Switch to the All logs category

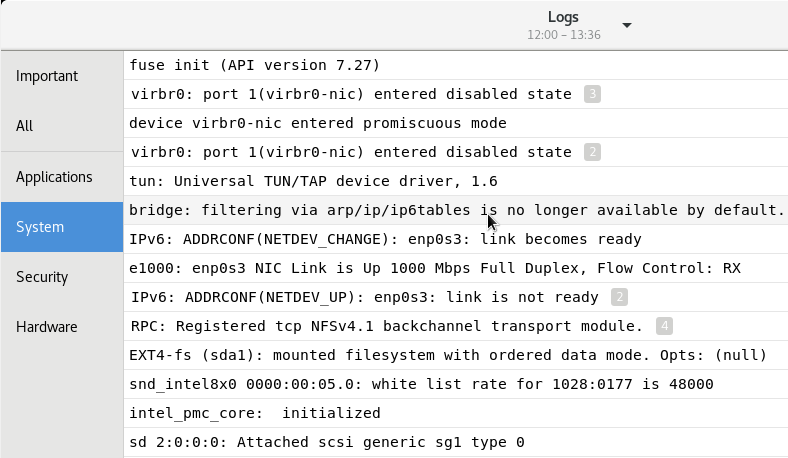pos(62,126)
